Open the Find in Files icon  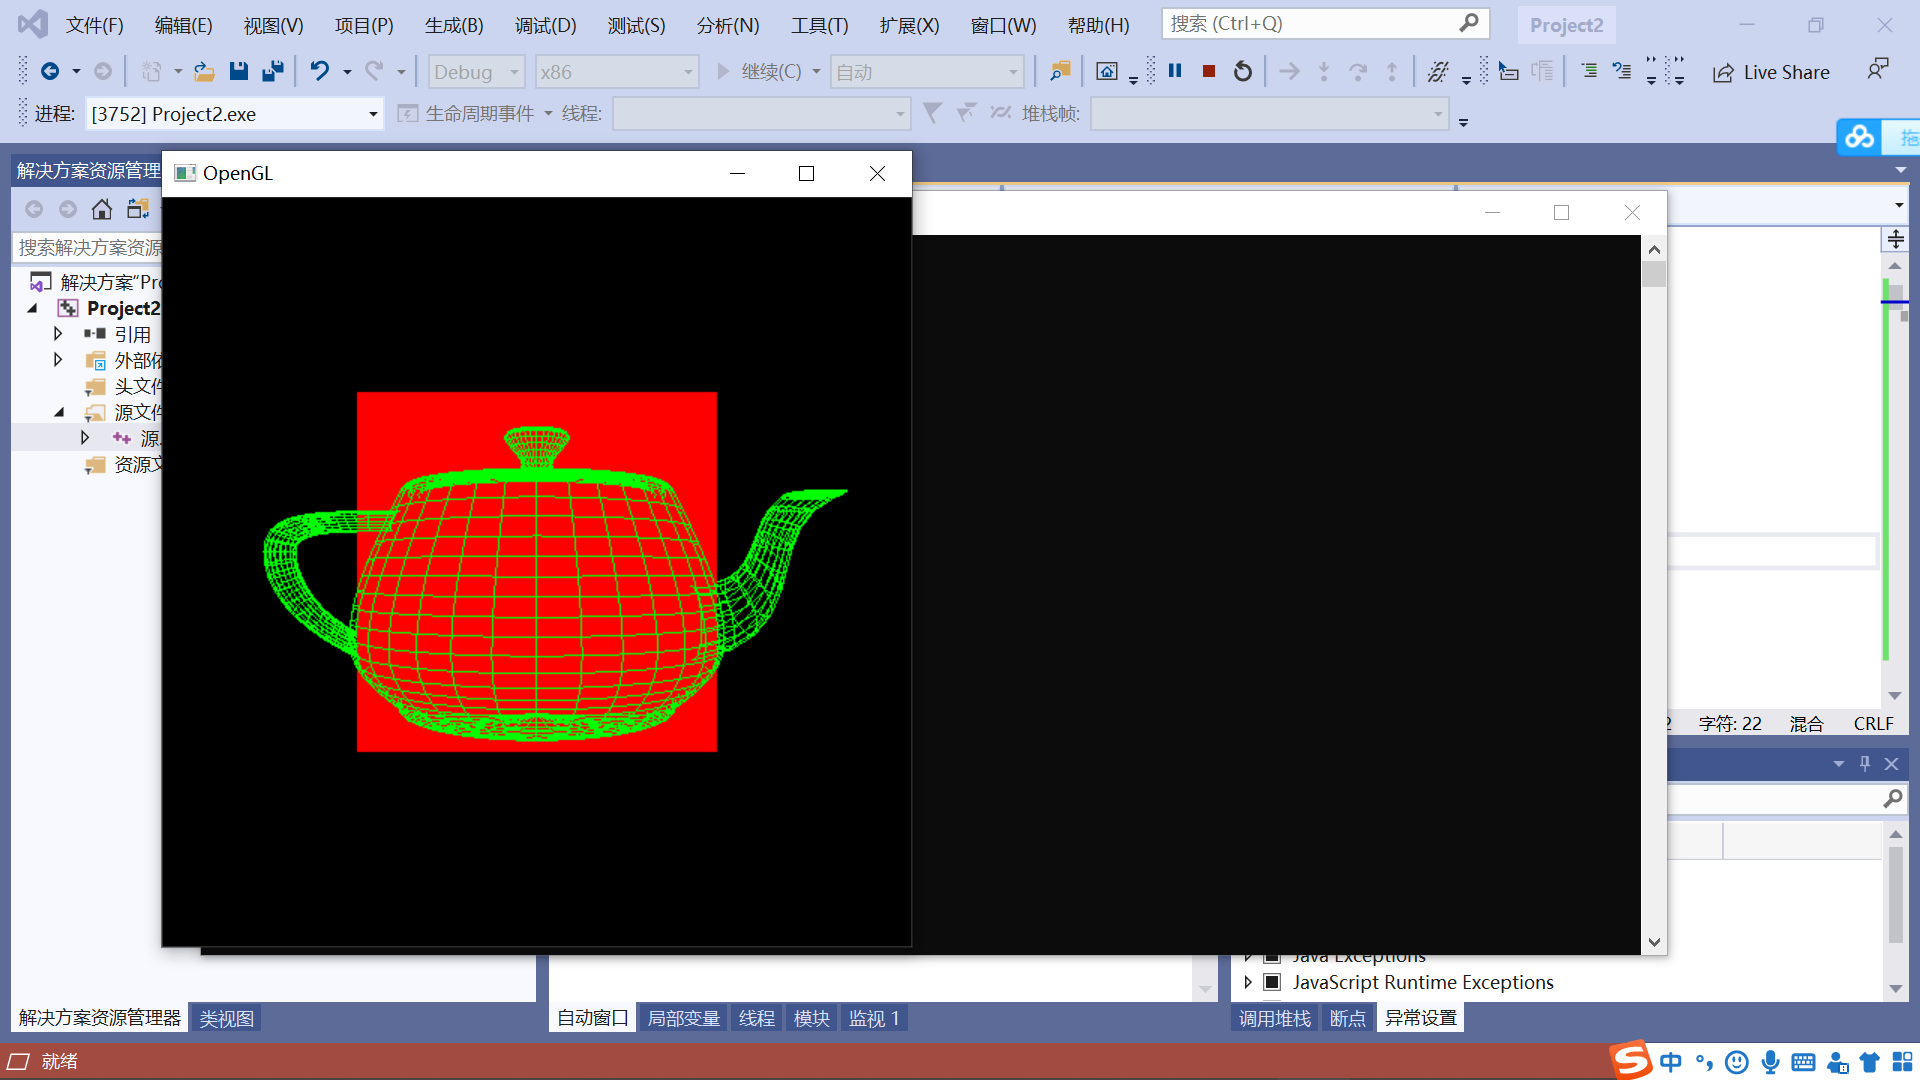coord(1060,71)
